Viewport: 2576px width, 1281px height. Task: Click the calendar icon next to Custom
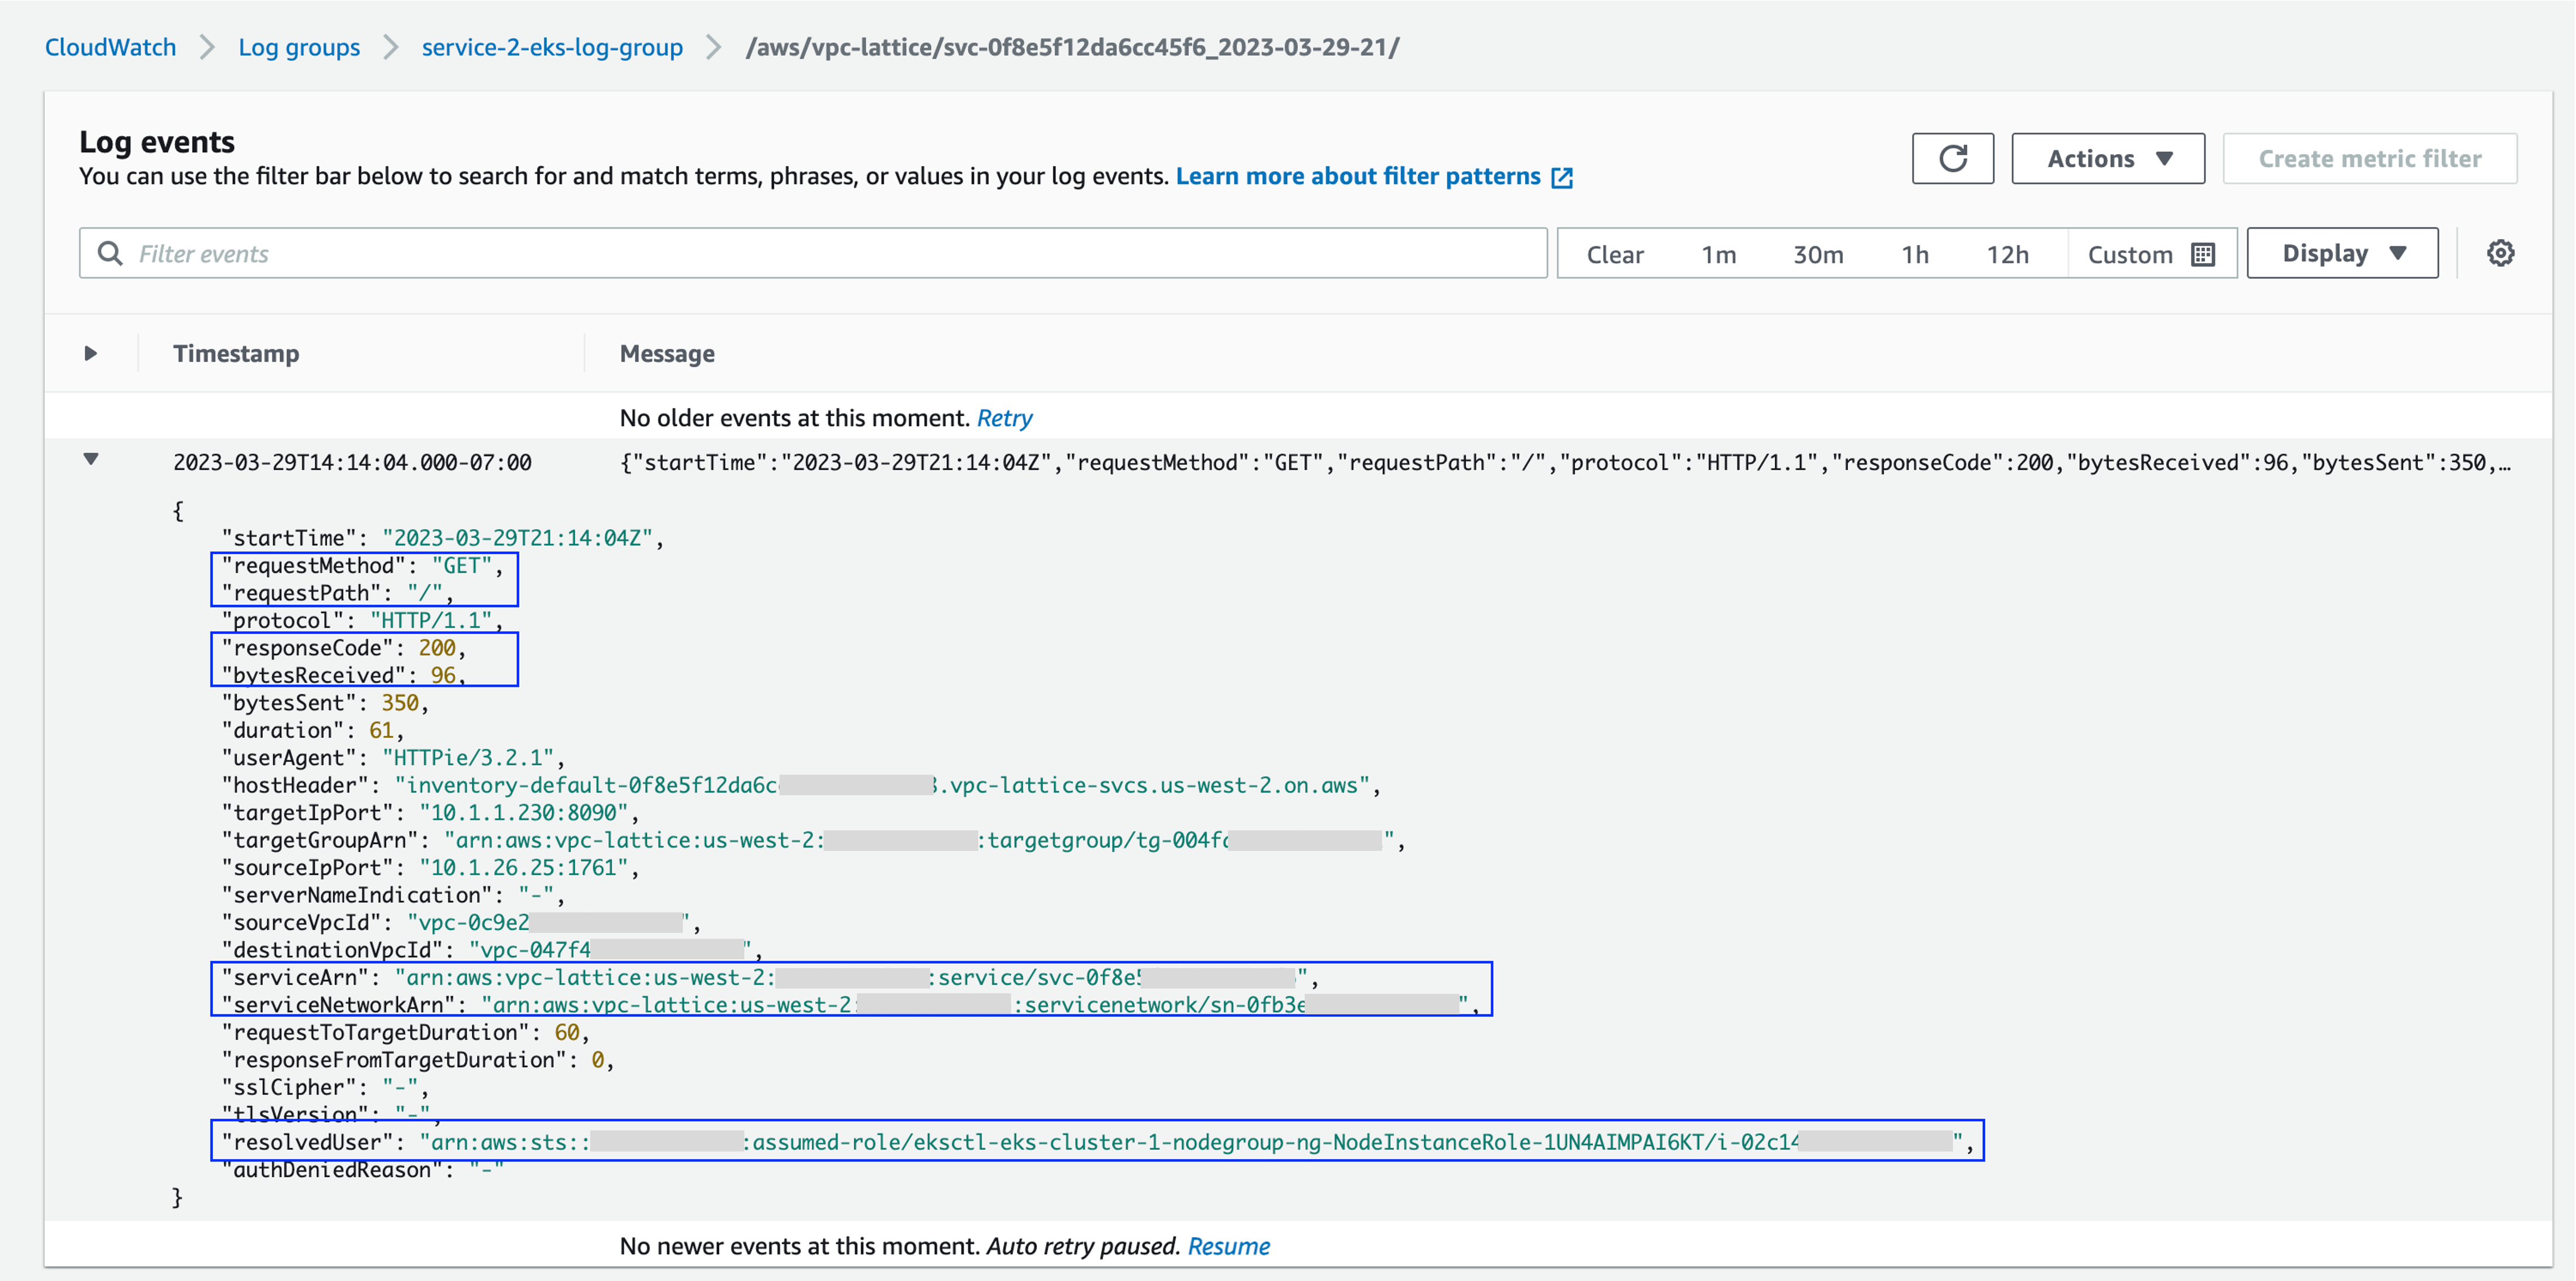[x=2203, y=254]
